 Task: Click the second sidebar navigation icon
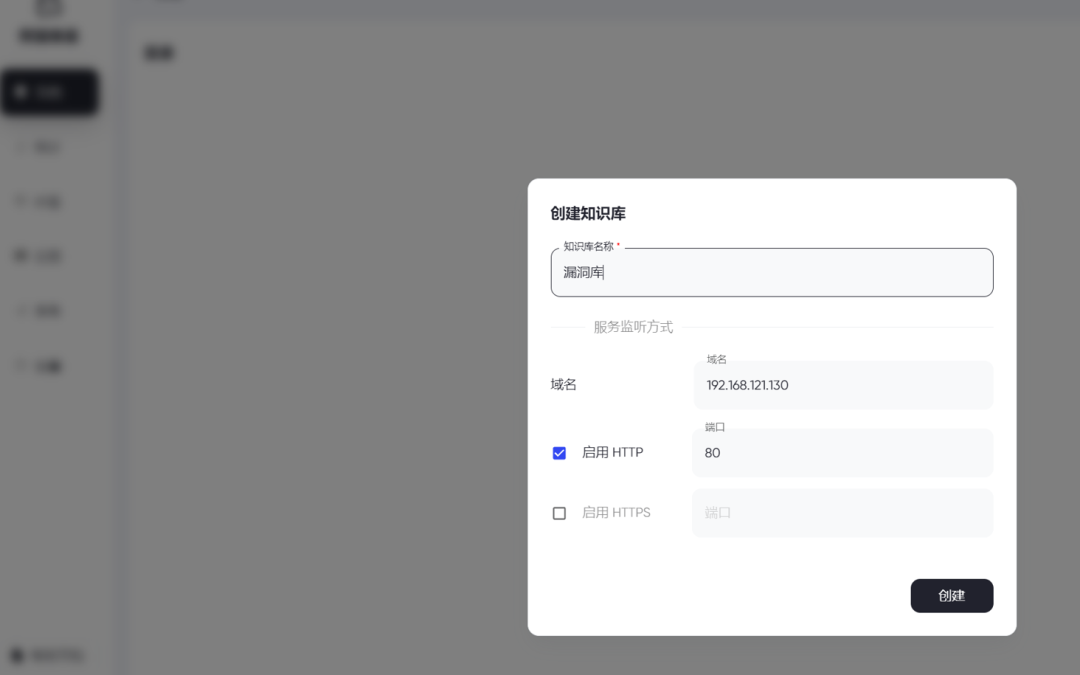[x=22, y=146]
